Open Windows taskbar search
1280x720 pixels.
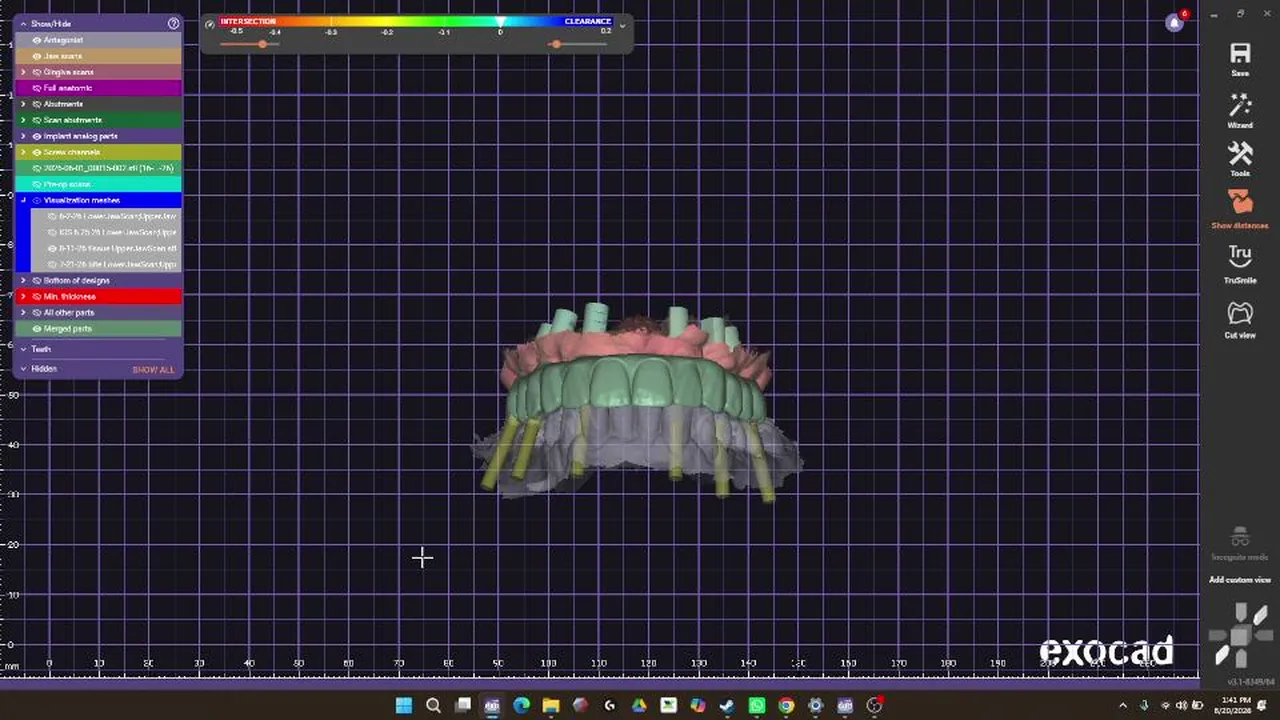[x=433, y=706]
